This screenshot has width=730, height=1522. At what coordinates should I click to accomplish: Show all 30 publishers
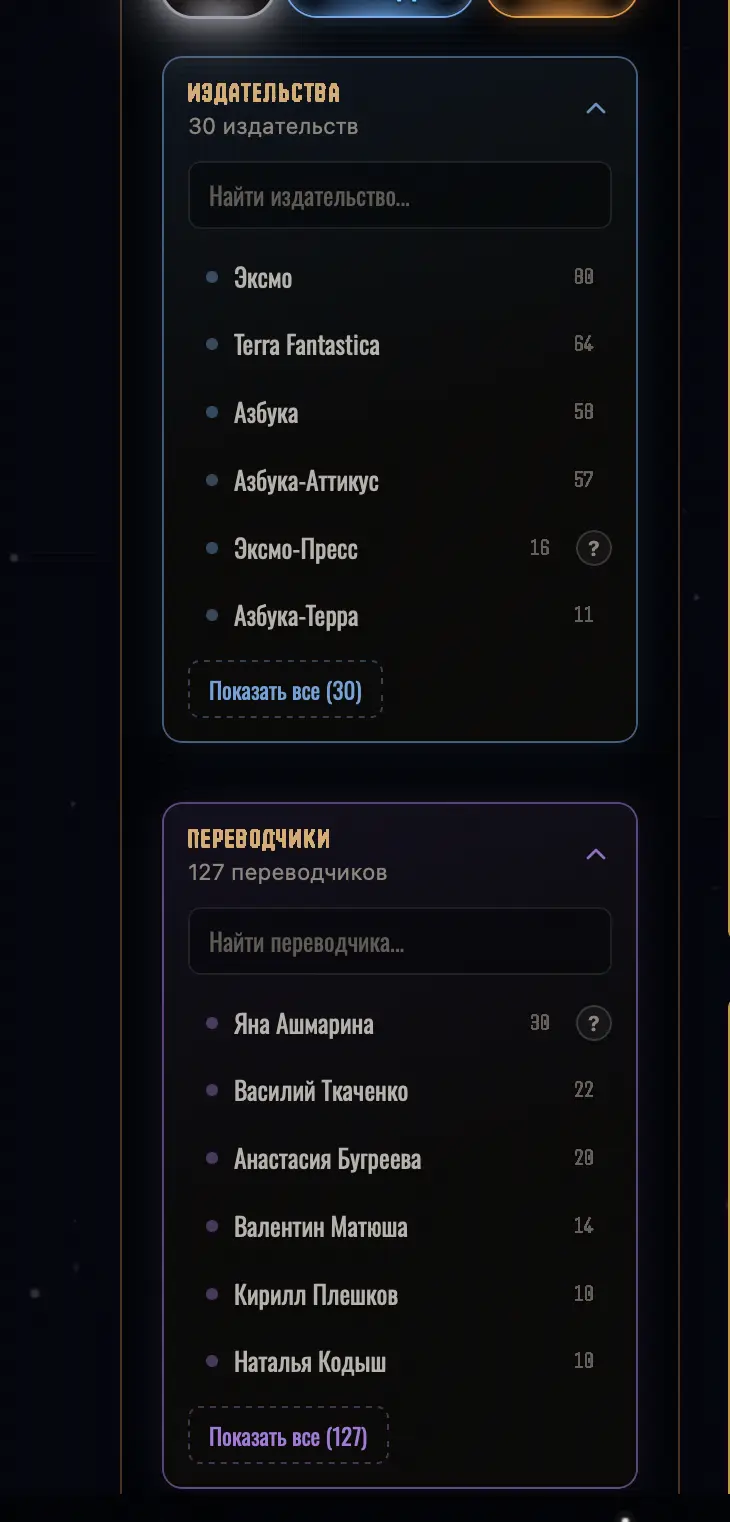[285, 691]
